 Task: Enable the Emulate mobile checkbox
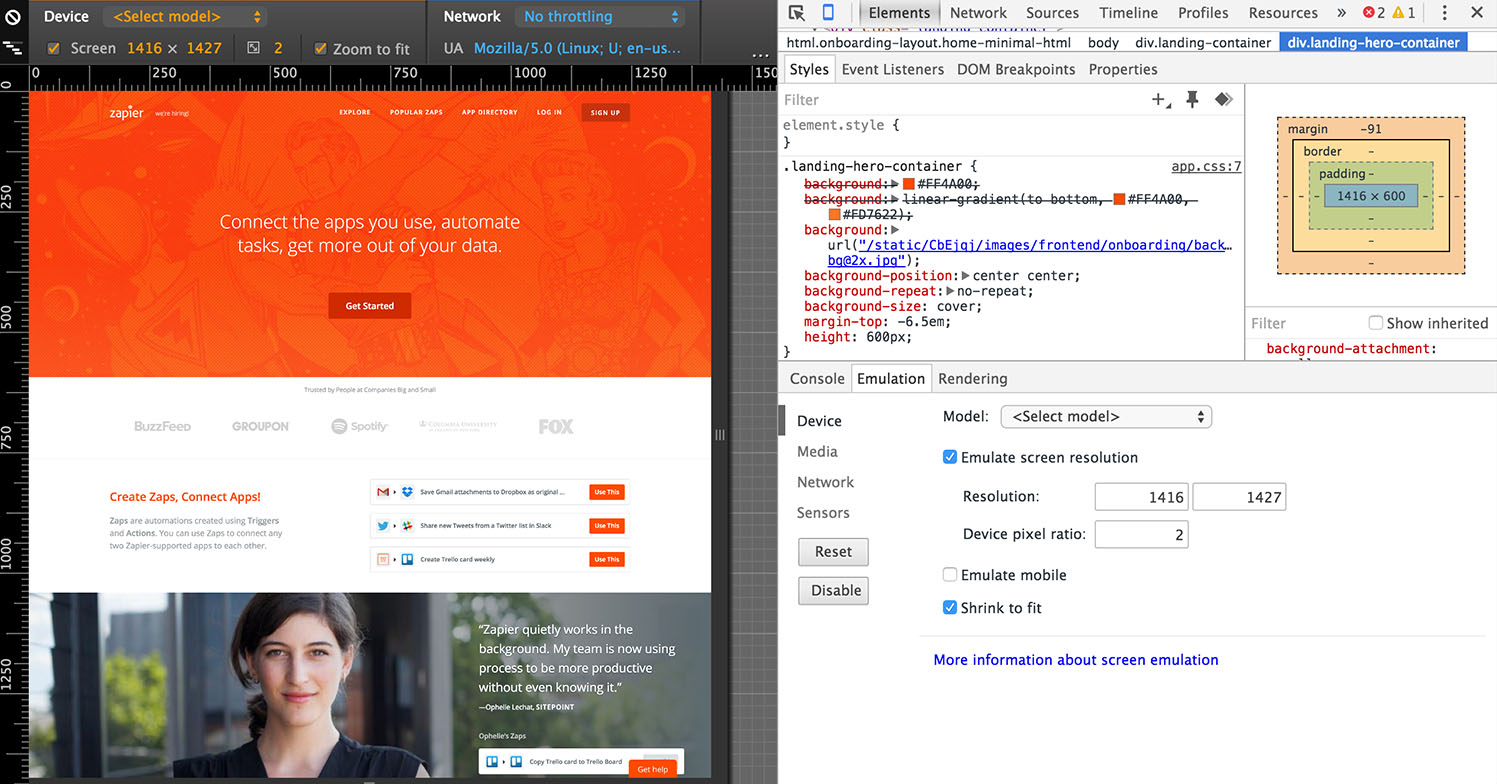[949, 574]
